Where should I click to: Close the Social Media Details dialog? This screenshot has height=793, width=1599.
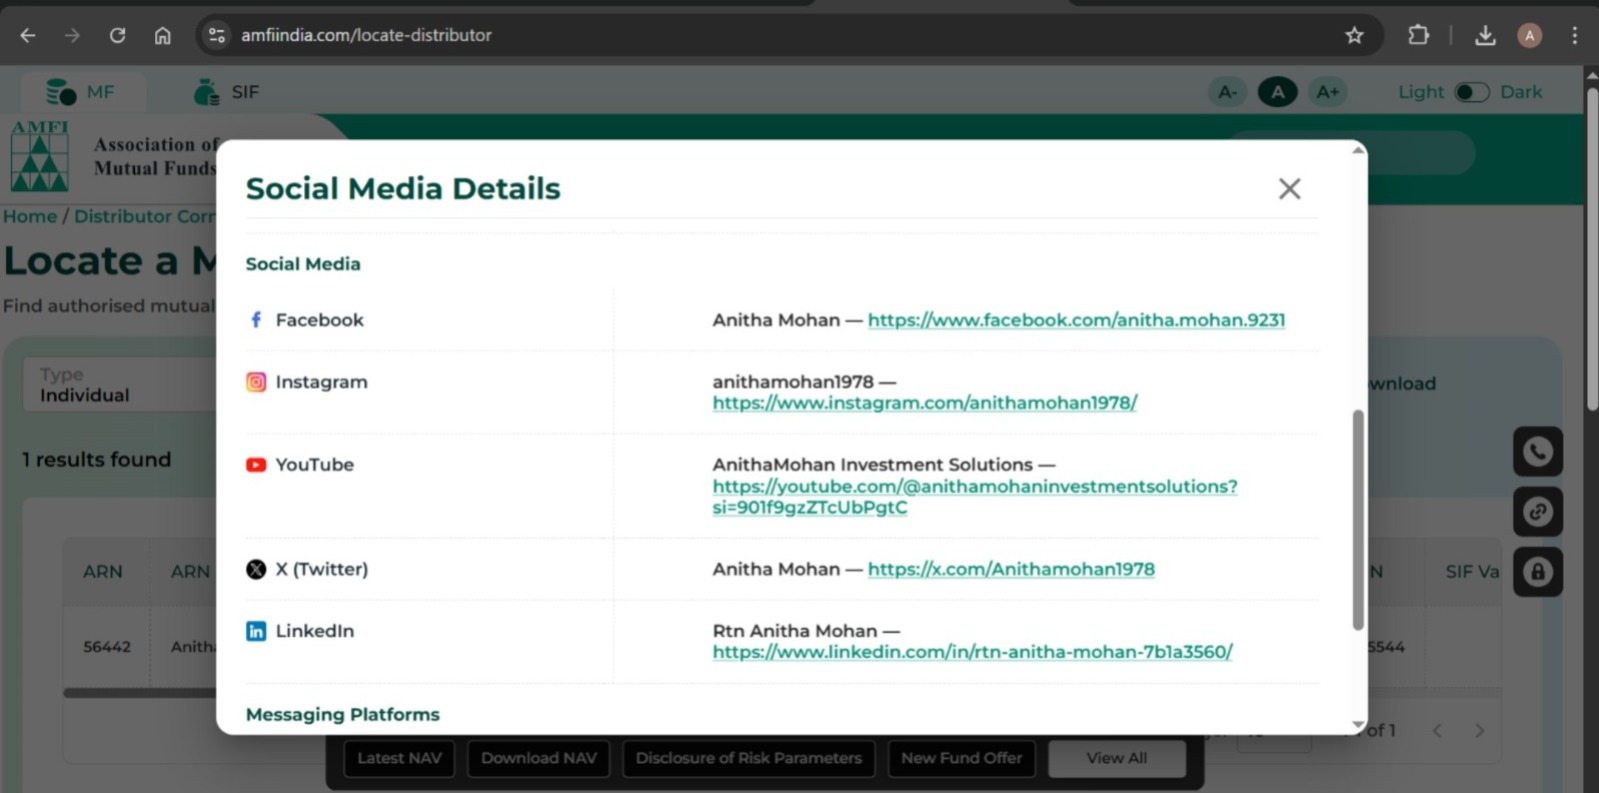1289,189
